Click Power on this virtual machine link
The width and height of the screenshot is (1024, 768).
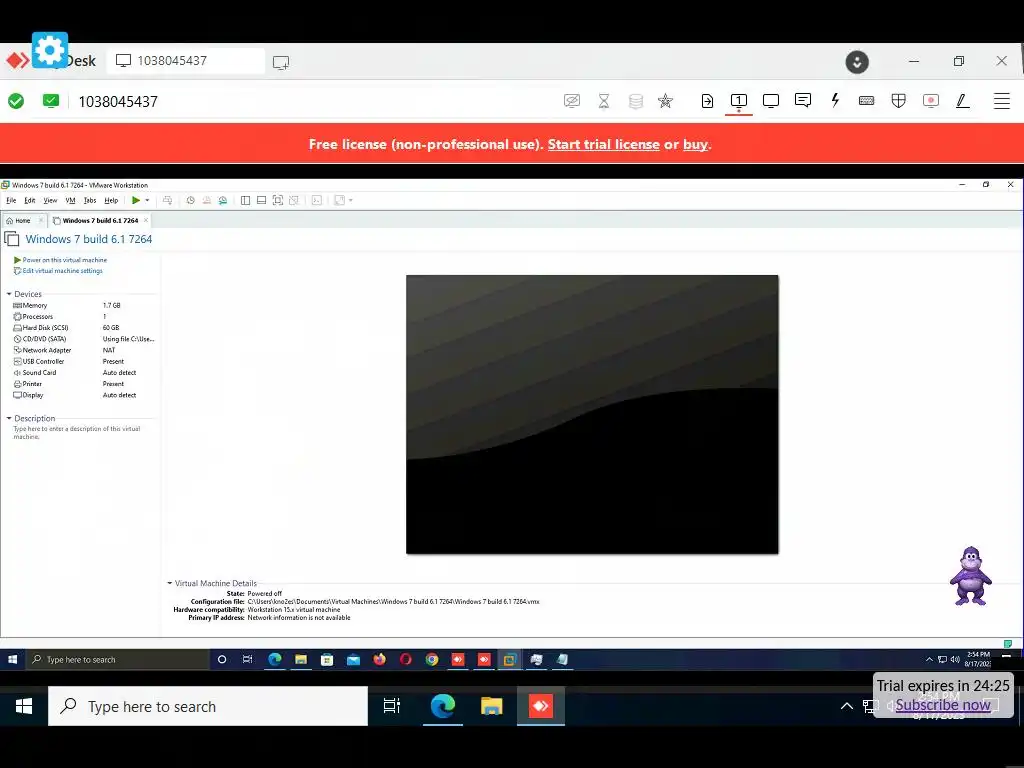coord(65,260)
